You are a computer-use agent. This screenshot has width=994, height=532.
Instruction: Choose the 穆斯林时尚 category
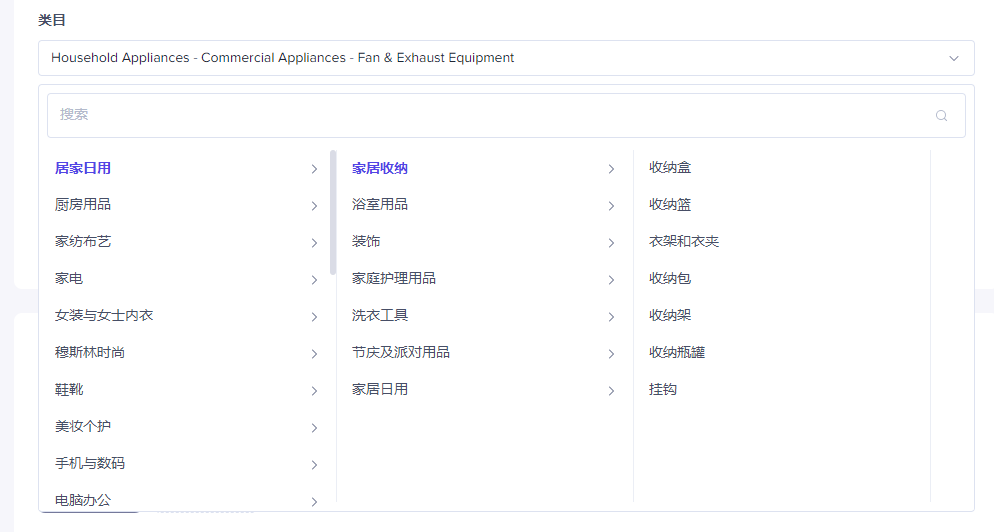coord(90,353)
